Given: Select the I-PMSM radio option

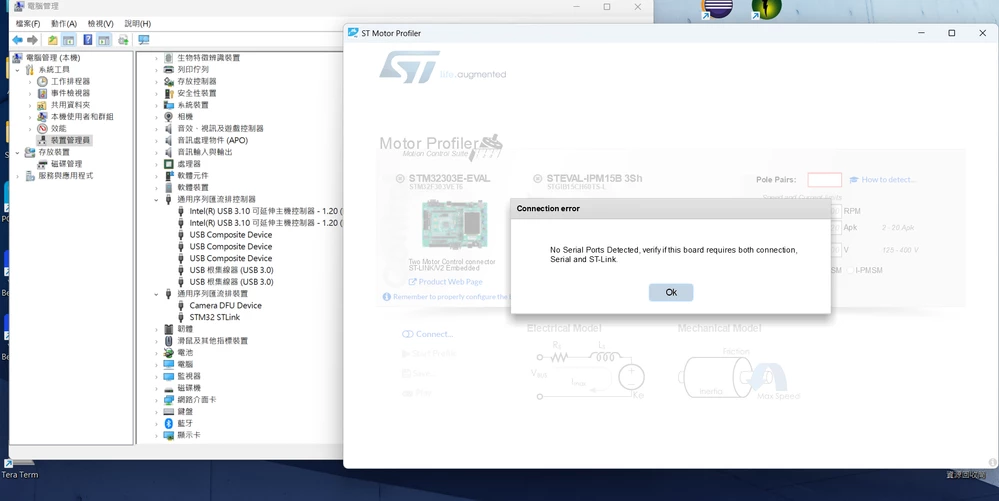Looking at the screenshot, I should (x=850, y=270).
